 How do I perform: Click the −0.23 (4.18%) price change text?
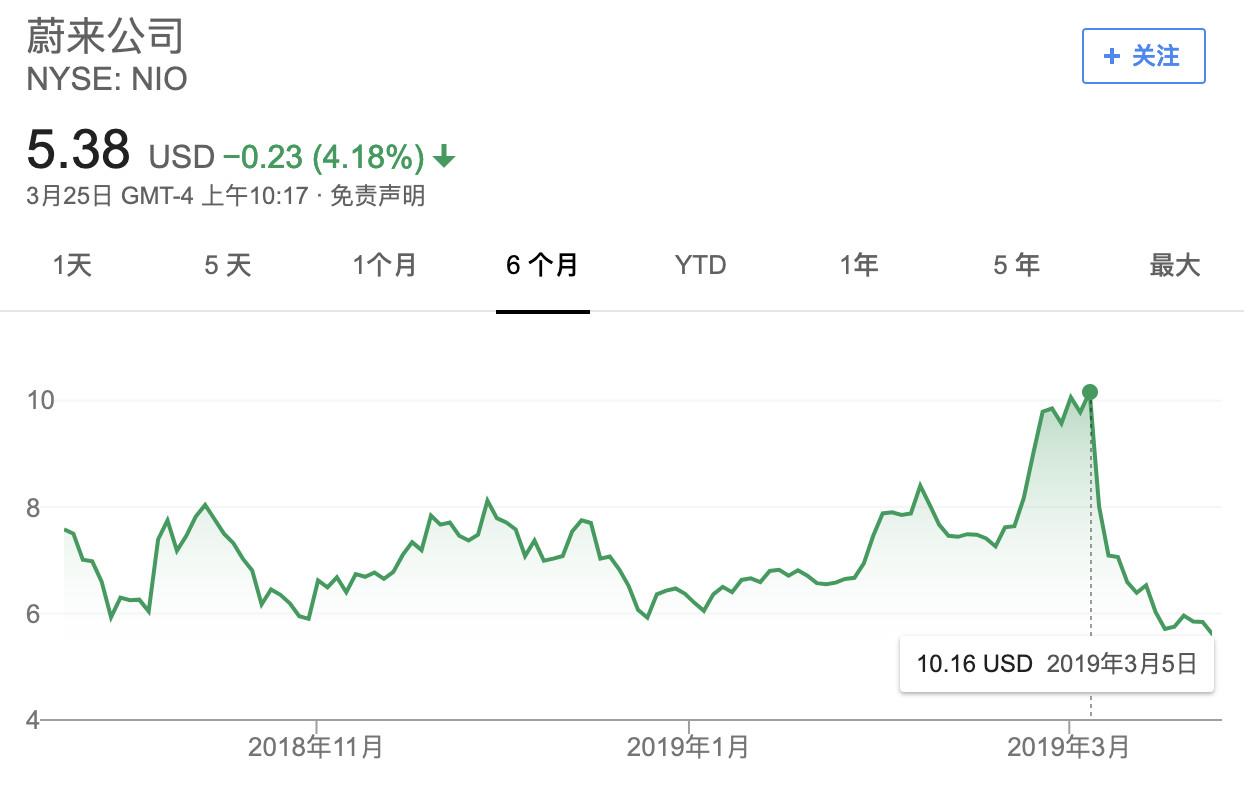[323, 157]
